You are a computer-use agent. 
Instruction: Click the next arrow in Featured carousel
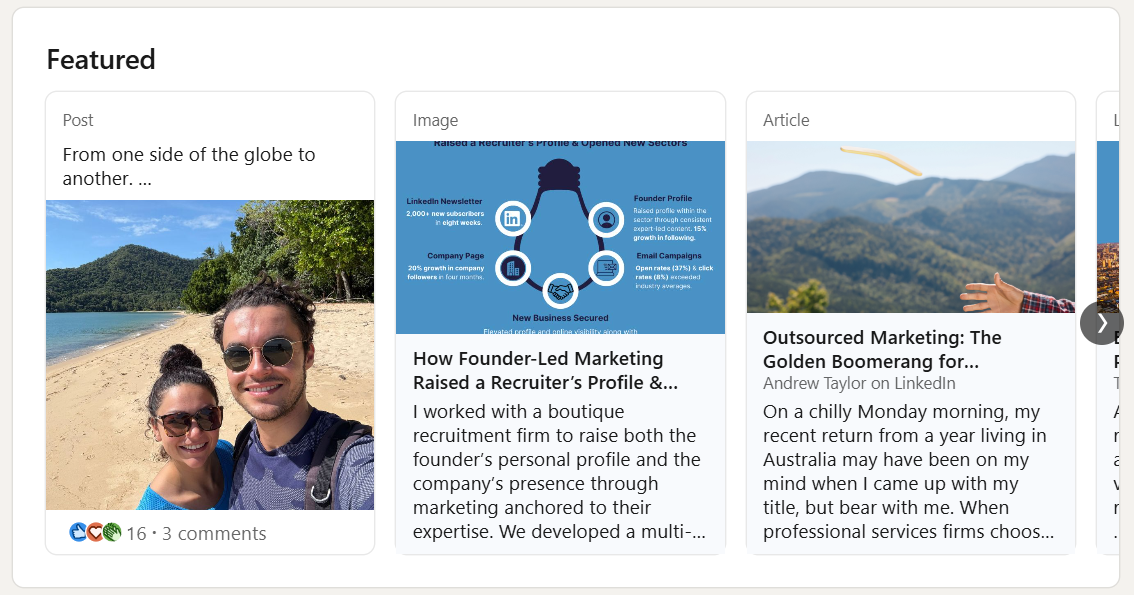(1101, 323)
